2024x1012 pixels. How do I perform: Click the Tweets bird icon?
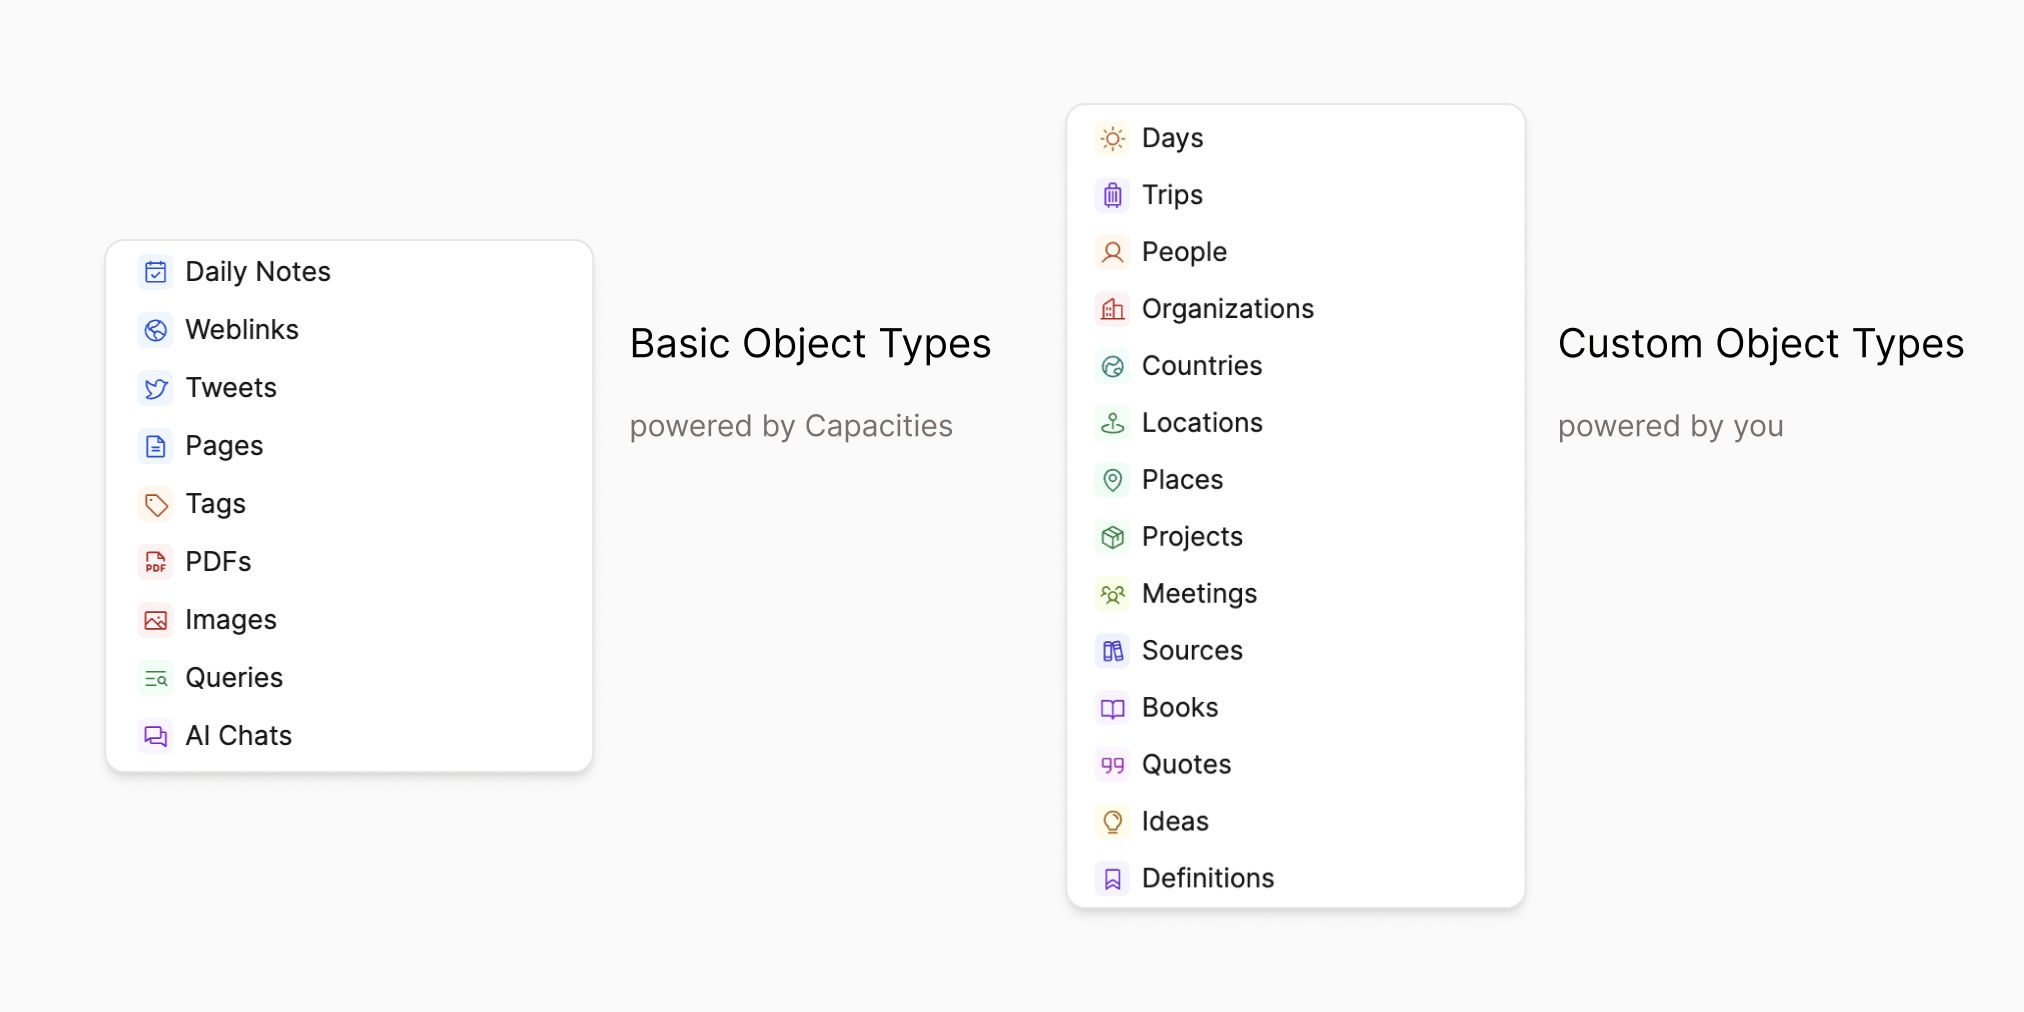[x=155, y=387]
